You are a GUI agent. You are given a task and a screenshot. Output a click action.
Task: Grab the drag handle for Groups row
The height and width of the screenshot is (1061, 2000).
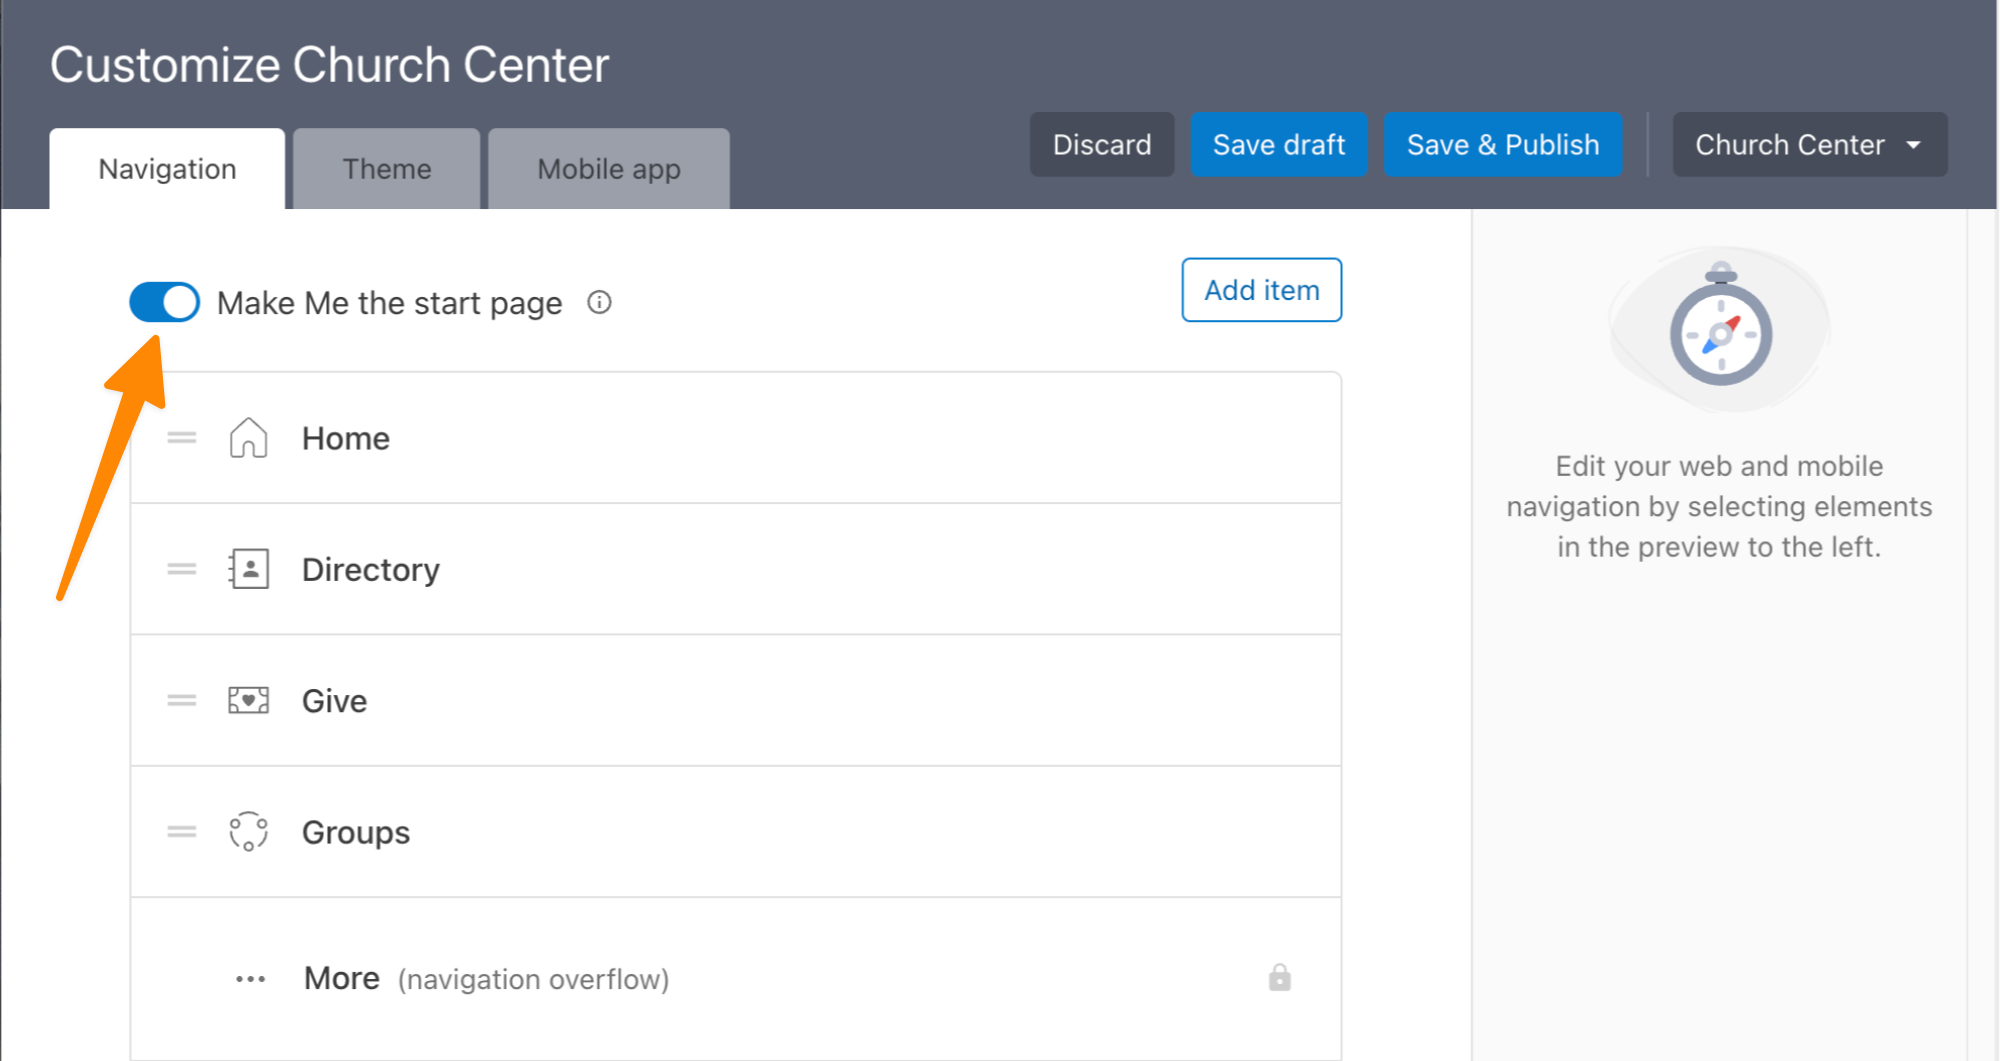point(182,831)
